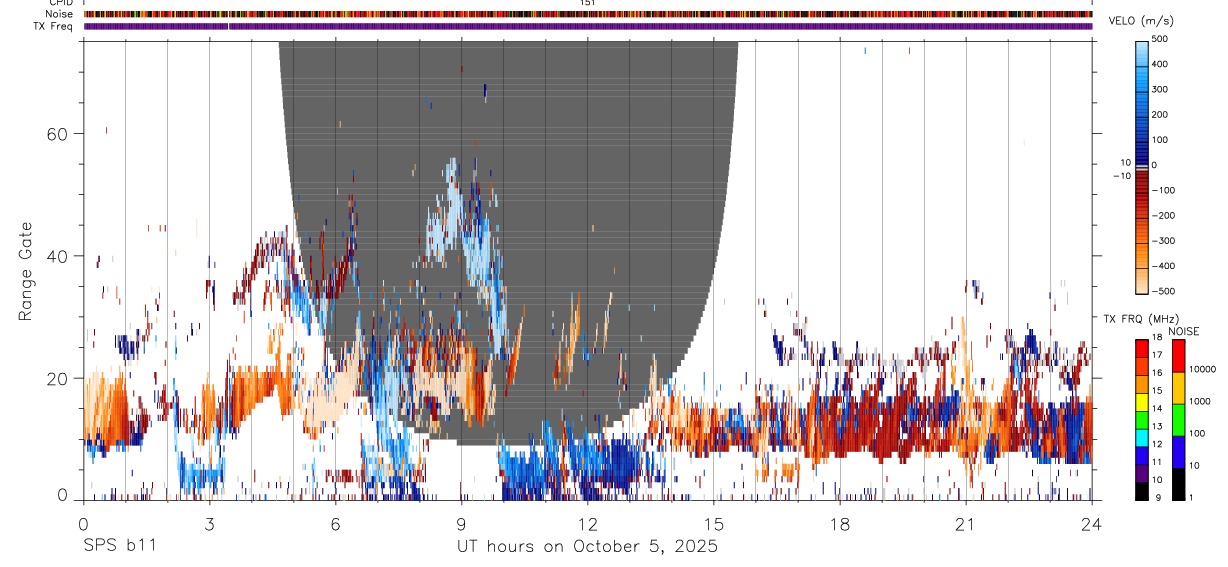This screenshot has width=1228, height=567.
Task: Click velocity scale value '400'
Action: tap(1160, 64)
